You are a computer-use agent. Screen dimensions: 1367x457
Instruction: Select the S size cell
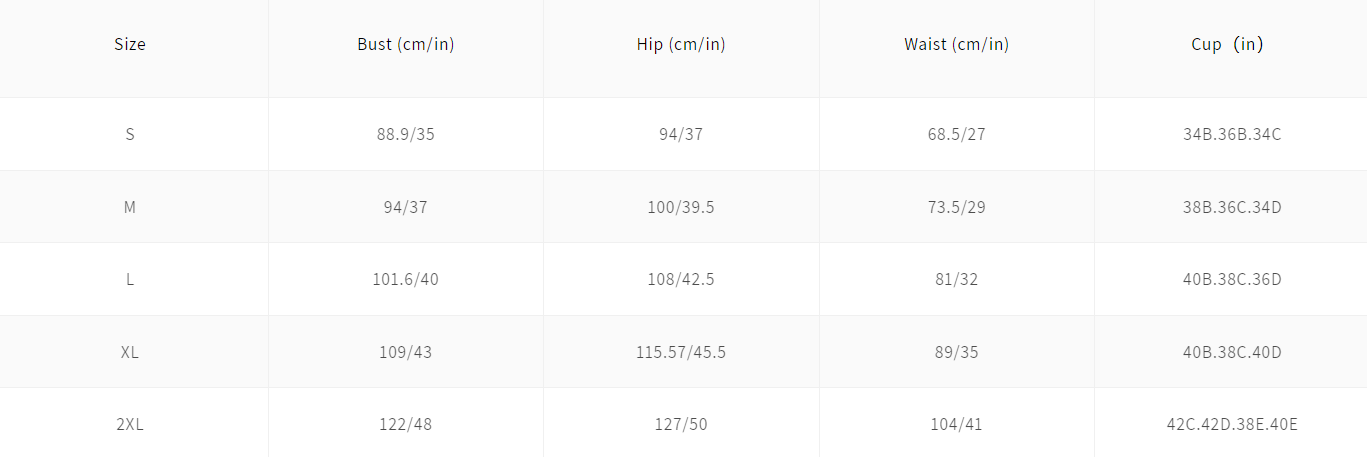[130, 134]
